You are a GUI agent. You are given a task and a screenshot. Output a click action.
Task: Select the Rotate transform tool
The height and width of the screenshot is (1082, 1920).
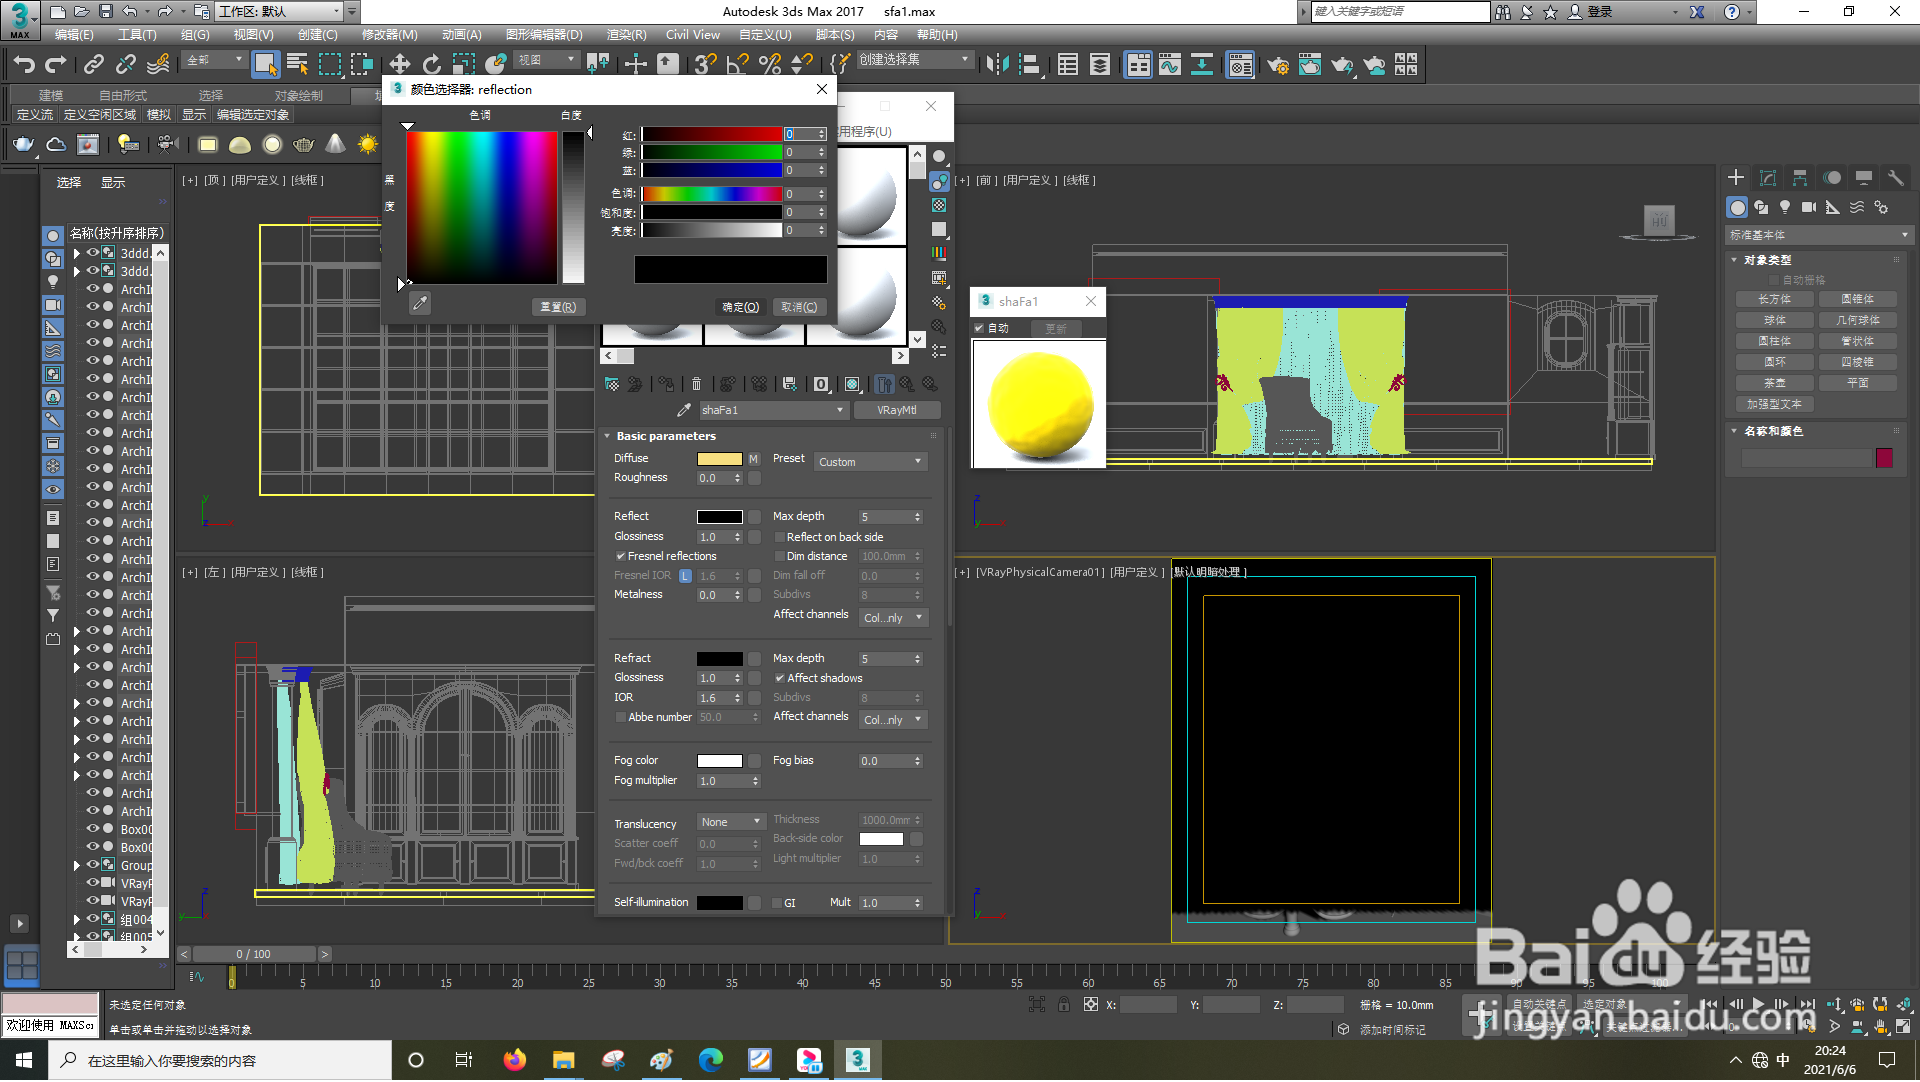coord(432,65)
